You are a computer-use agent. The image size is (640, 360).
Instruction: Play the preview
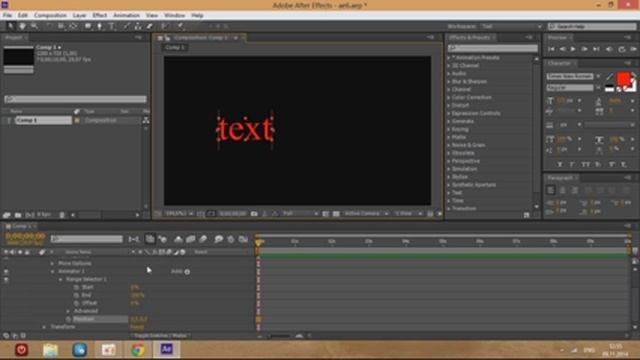pyautogui.click(x=573, y=49)
